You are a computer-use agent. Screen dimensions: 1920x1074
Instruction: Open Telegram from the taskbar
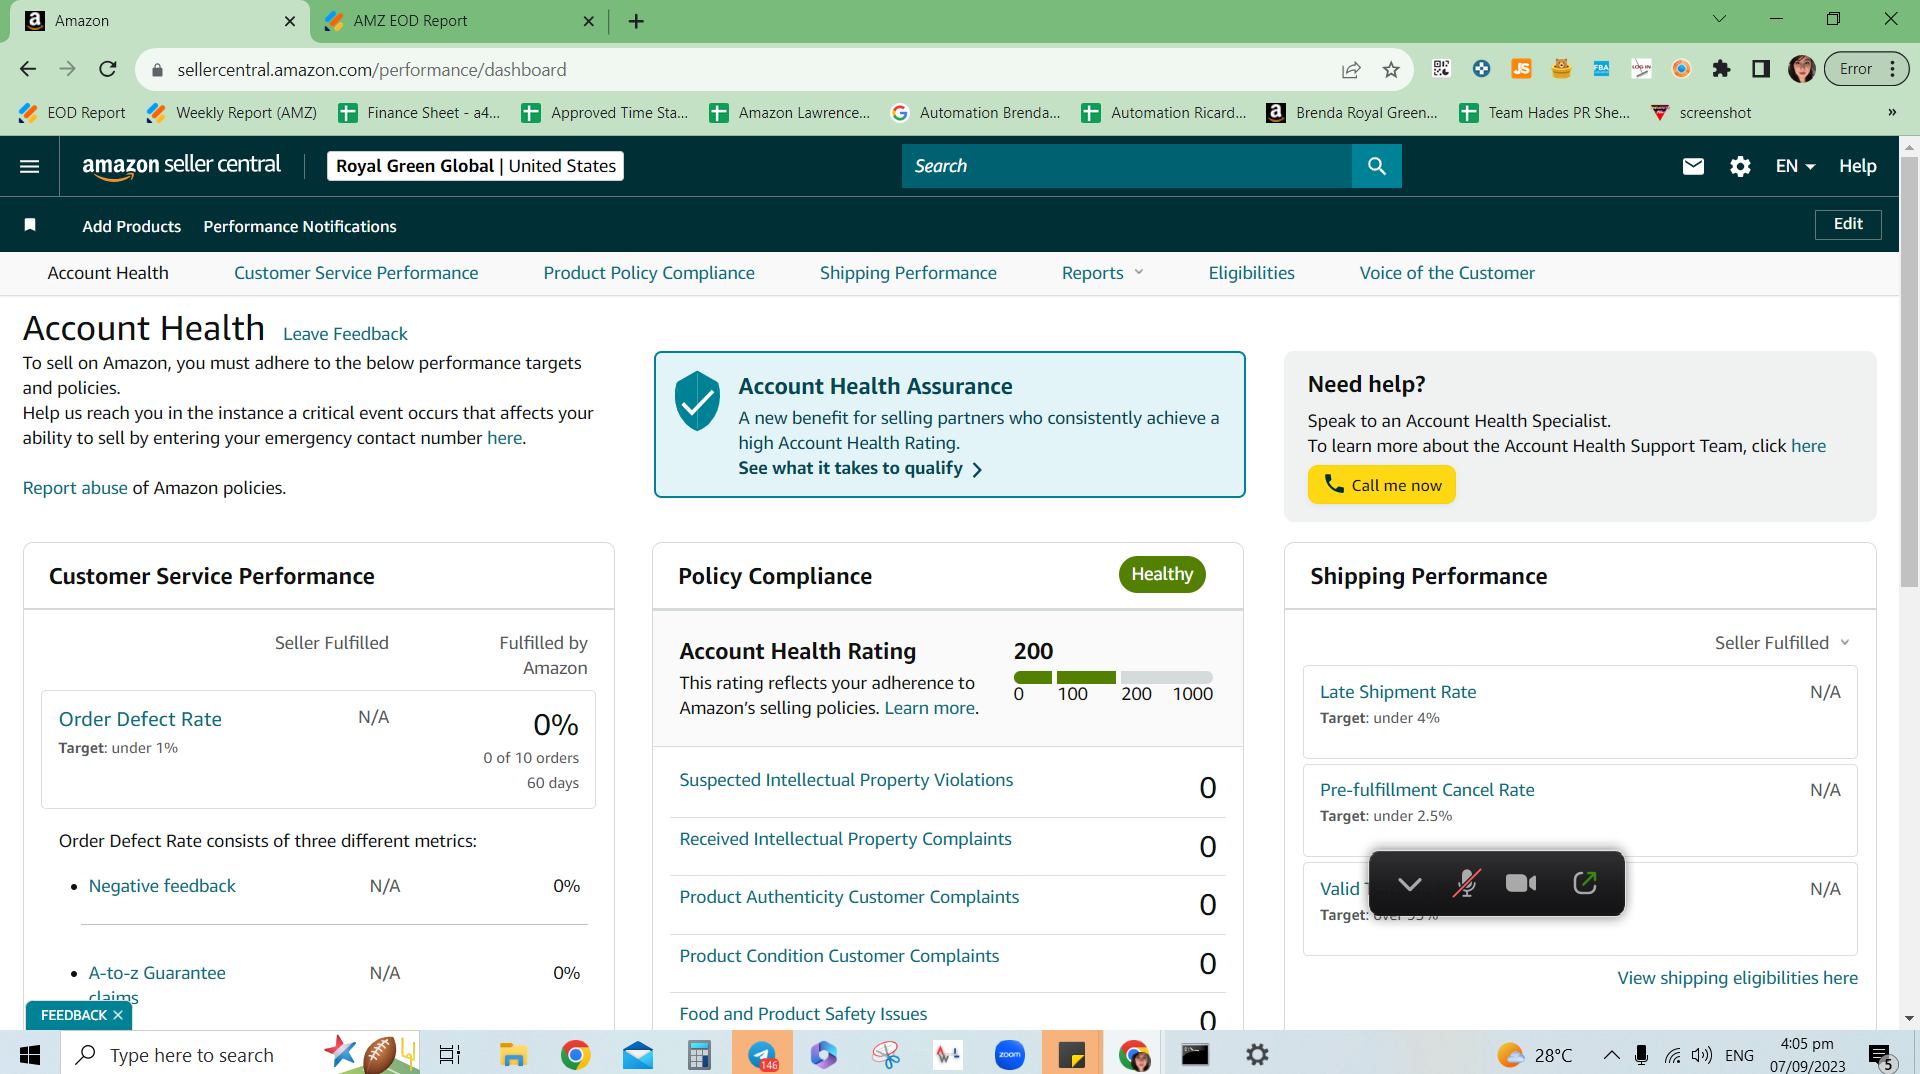(x=762, y=1054)
